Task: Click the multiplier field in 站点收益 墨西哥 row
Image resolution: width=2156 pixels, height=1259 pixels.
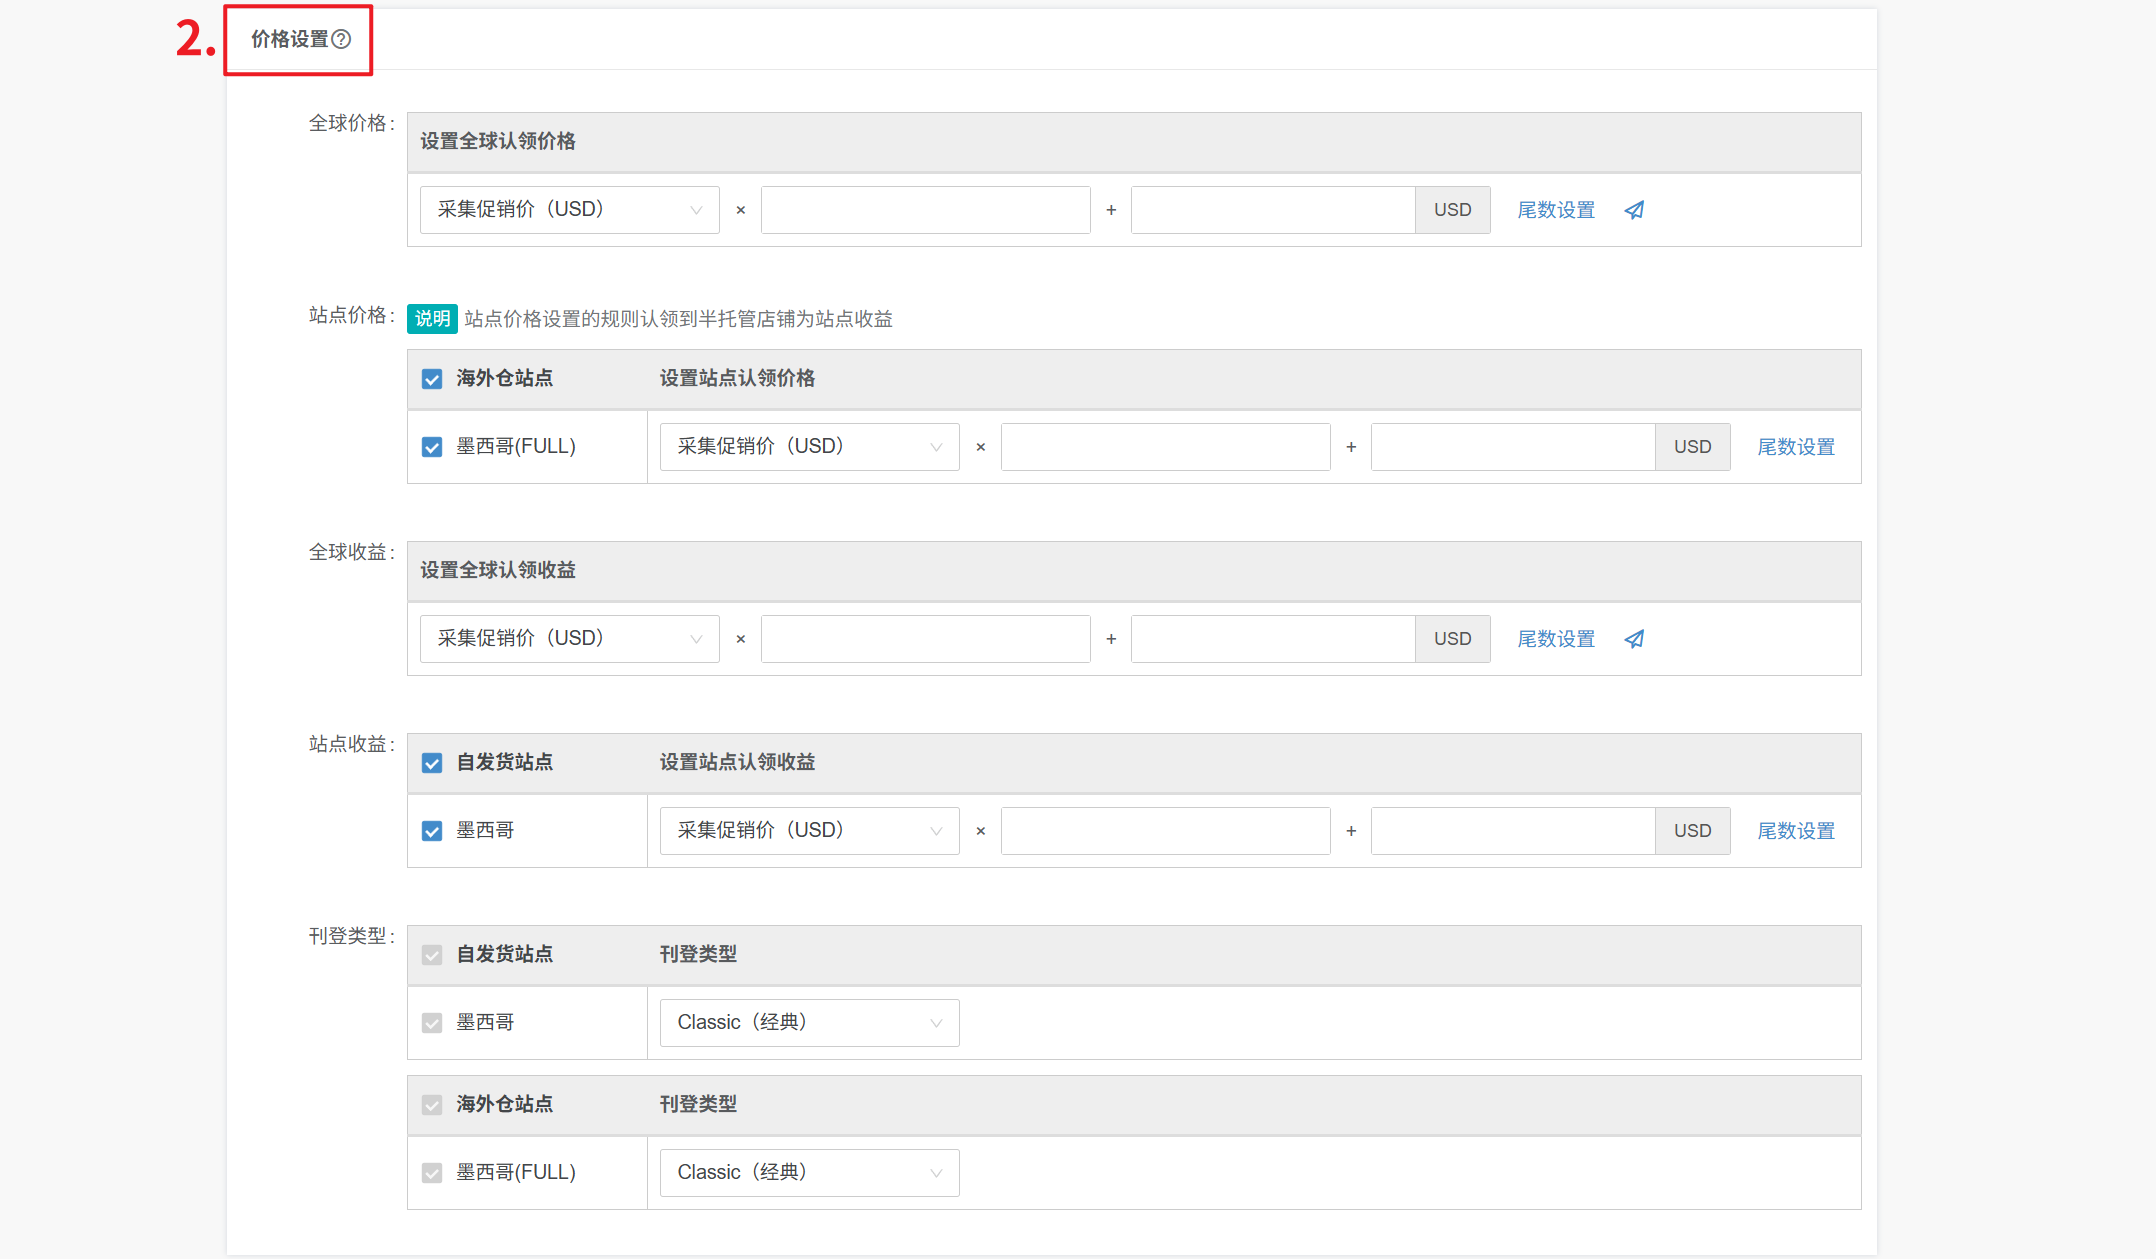Action: click(x=1165, y=831)
